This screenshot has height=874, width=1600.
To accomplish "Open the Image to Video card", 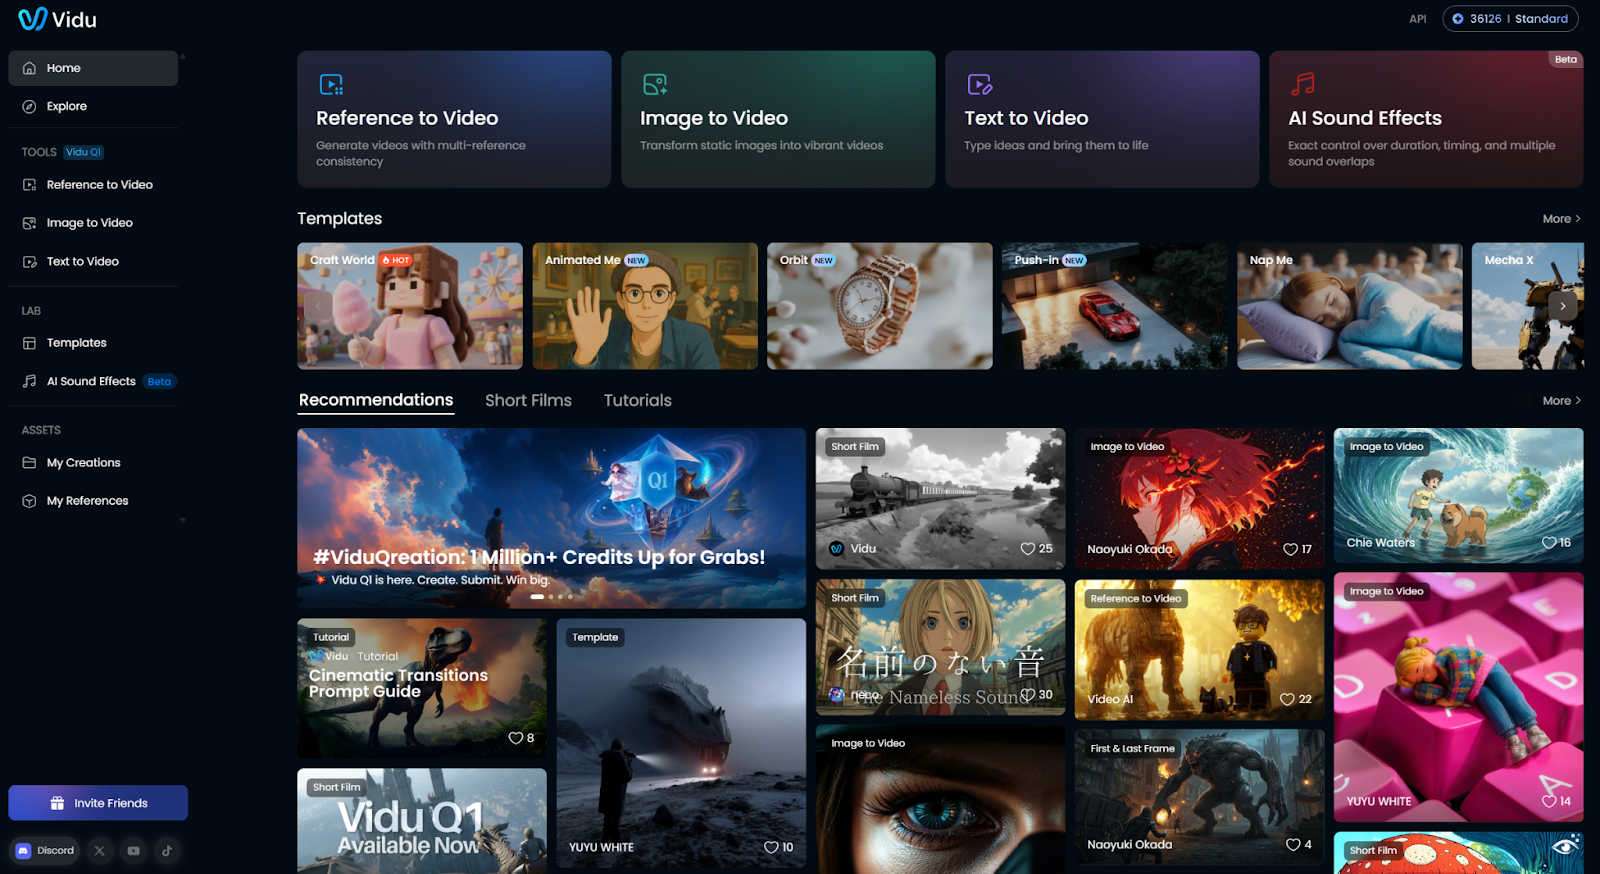I will tap(778, 119).
